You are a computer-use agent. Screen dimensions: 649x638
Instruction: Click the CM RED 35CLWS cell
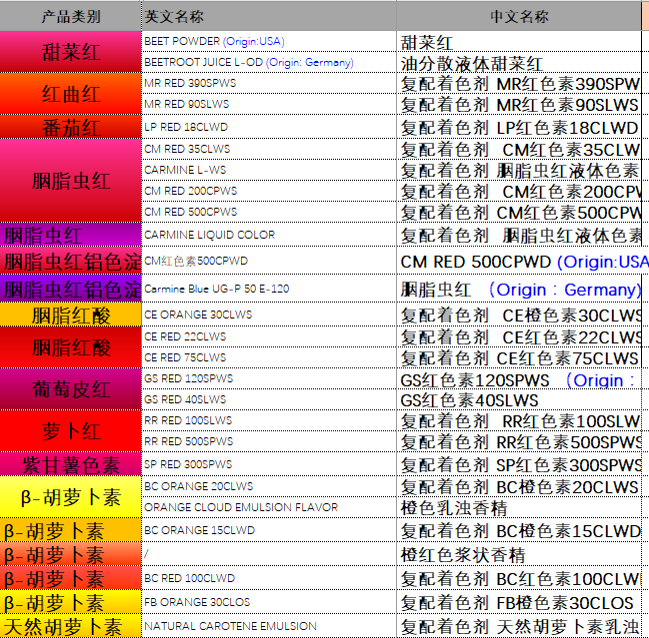[269, 149]
